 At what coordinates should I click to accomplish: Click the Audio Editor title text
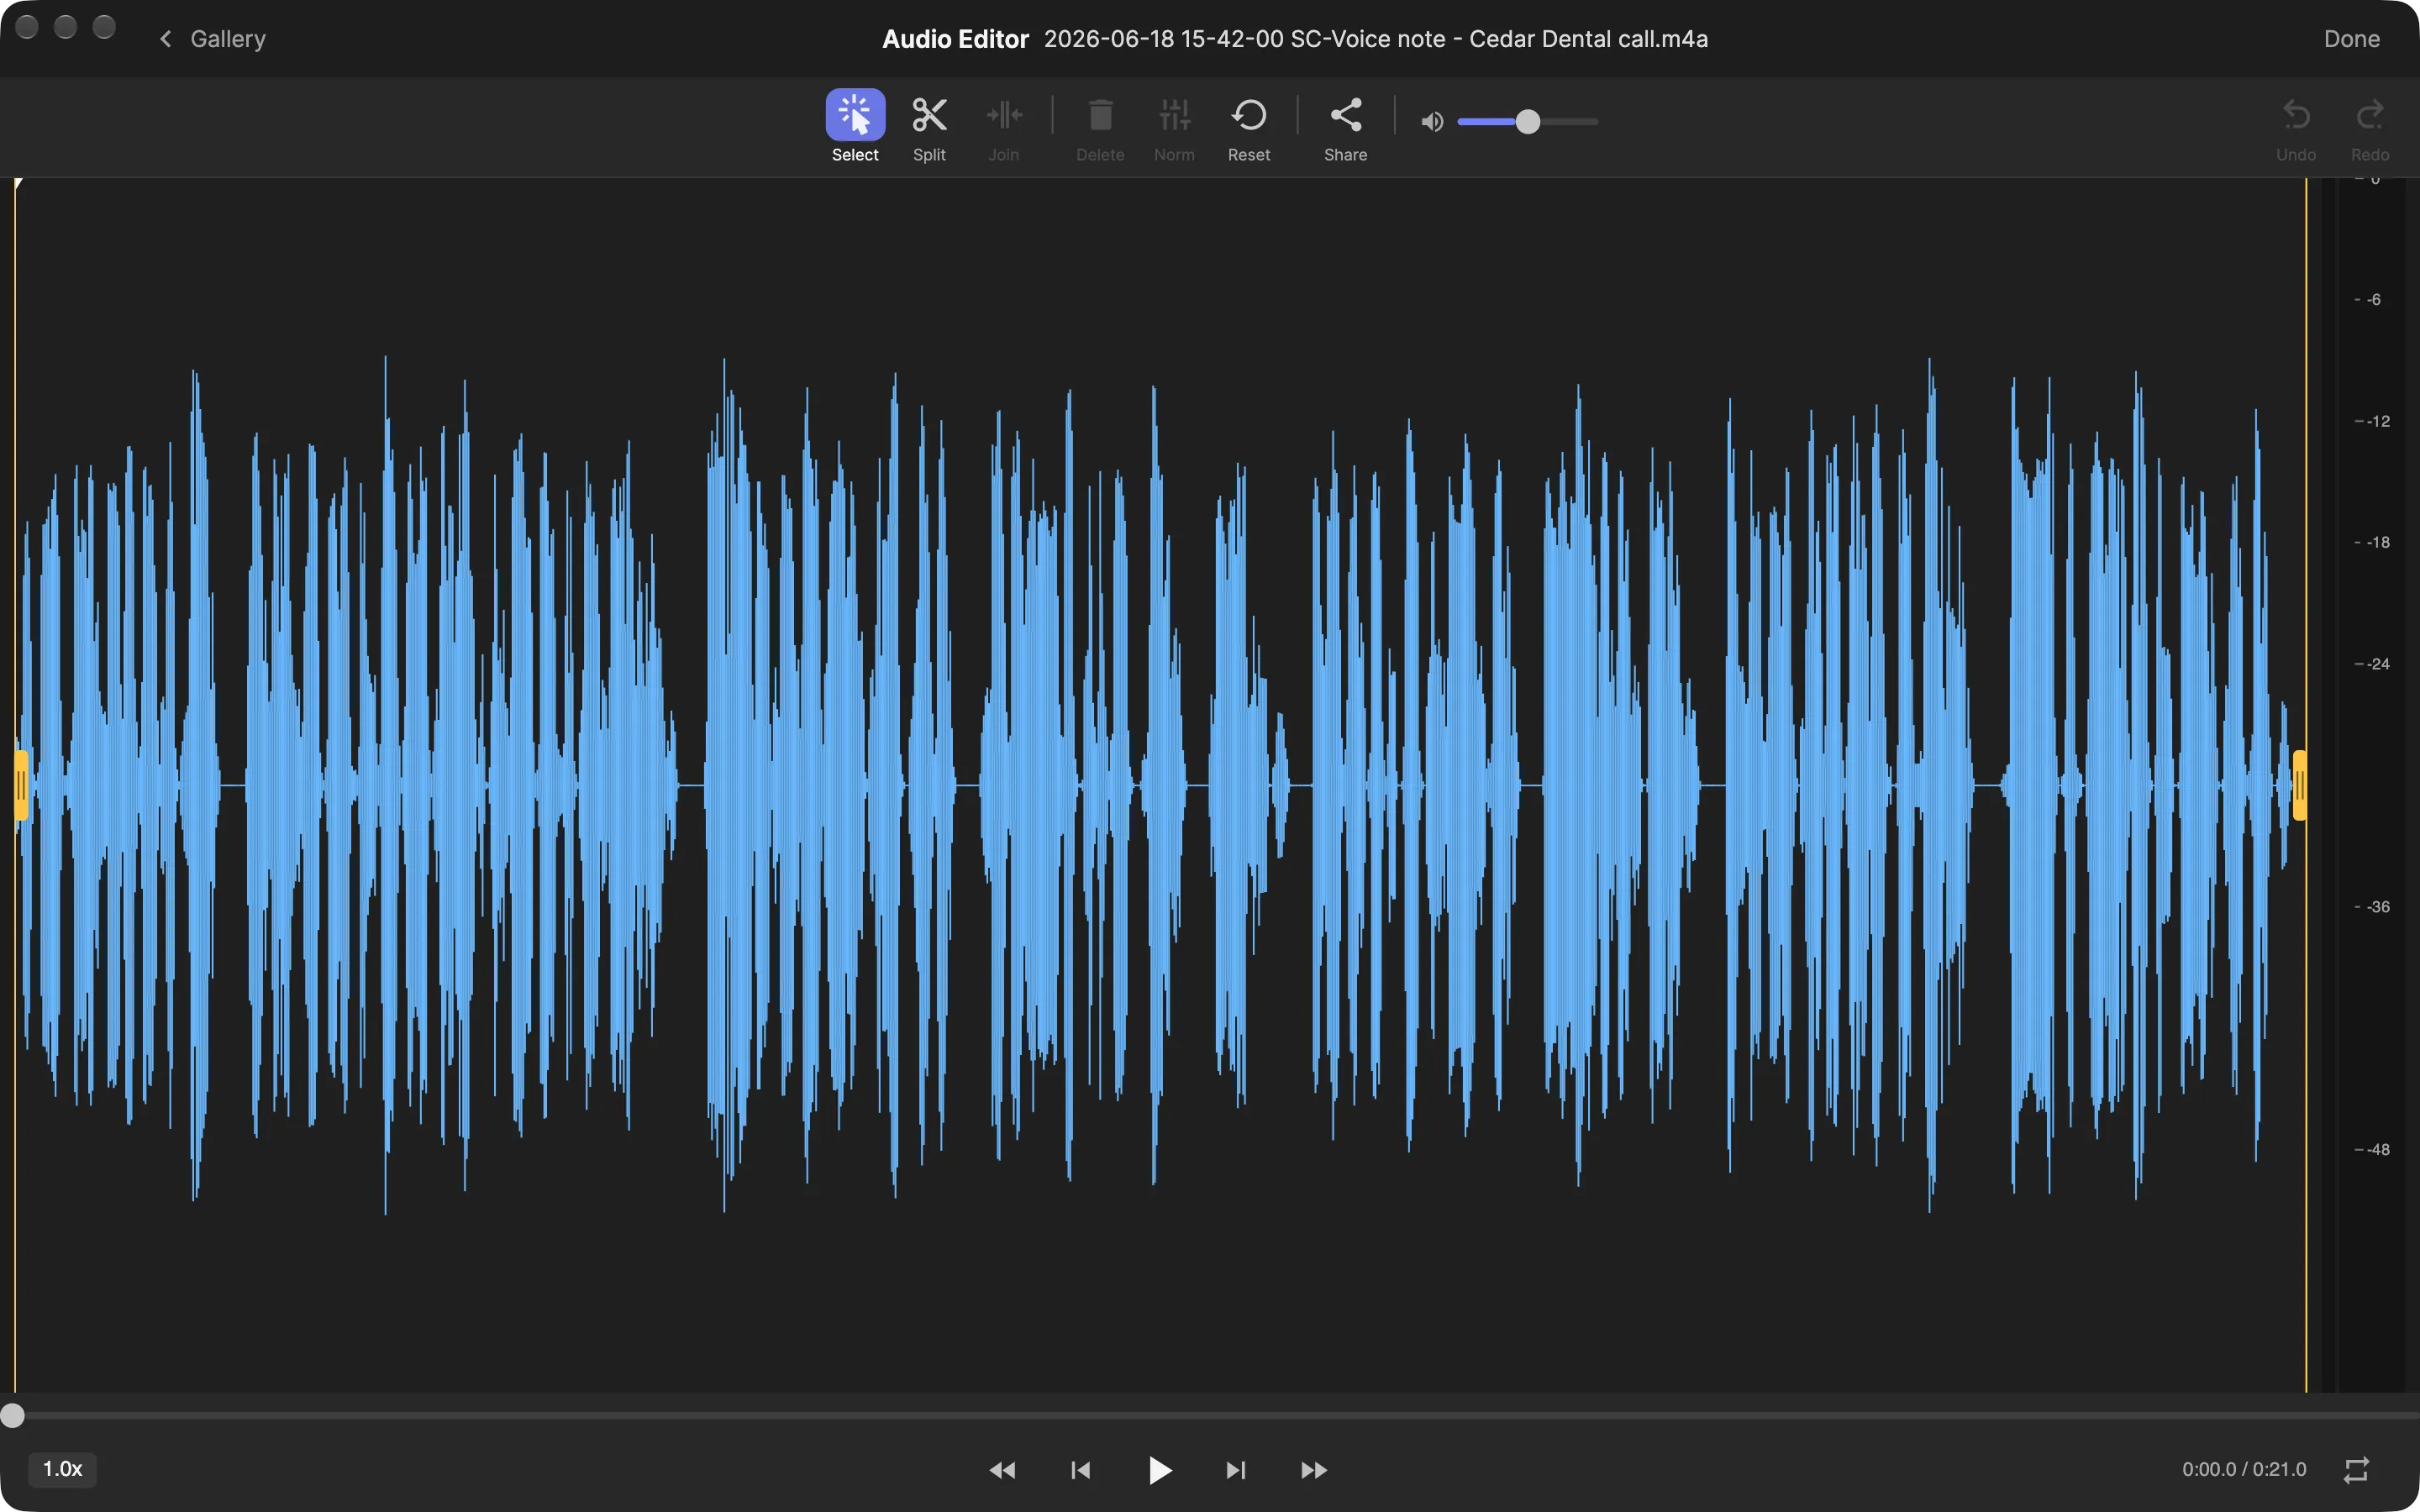pos(955,39)
